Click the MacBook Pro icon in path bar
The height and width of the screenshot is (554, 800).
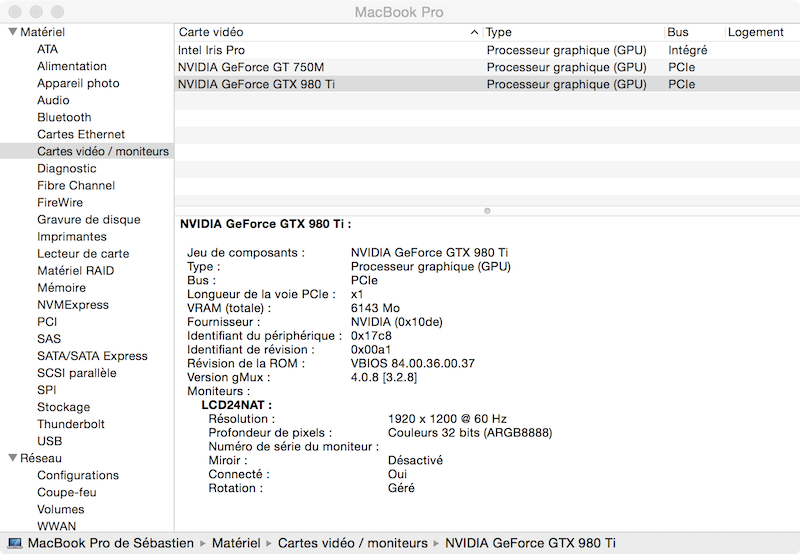pos(14,543)
